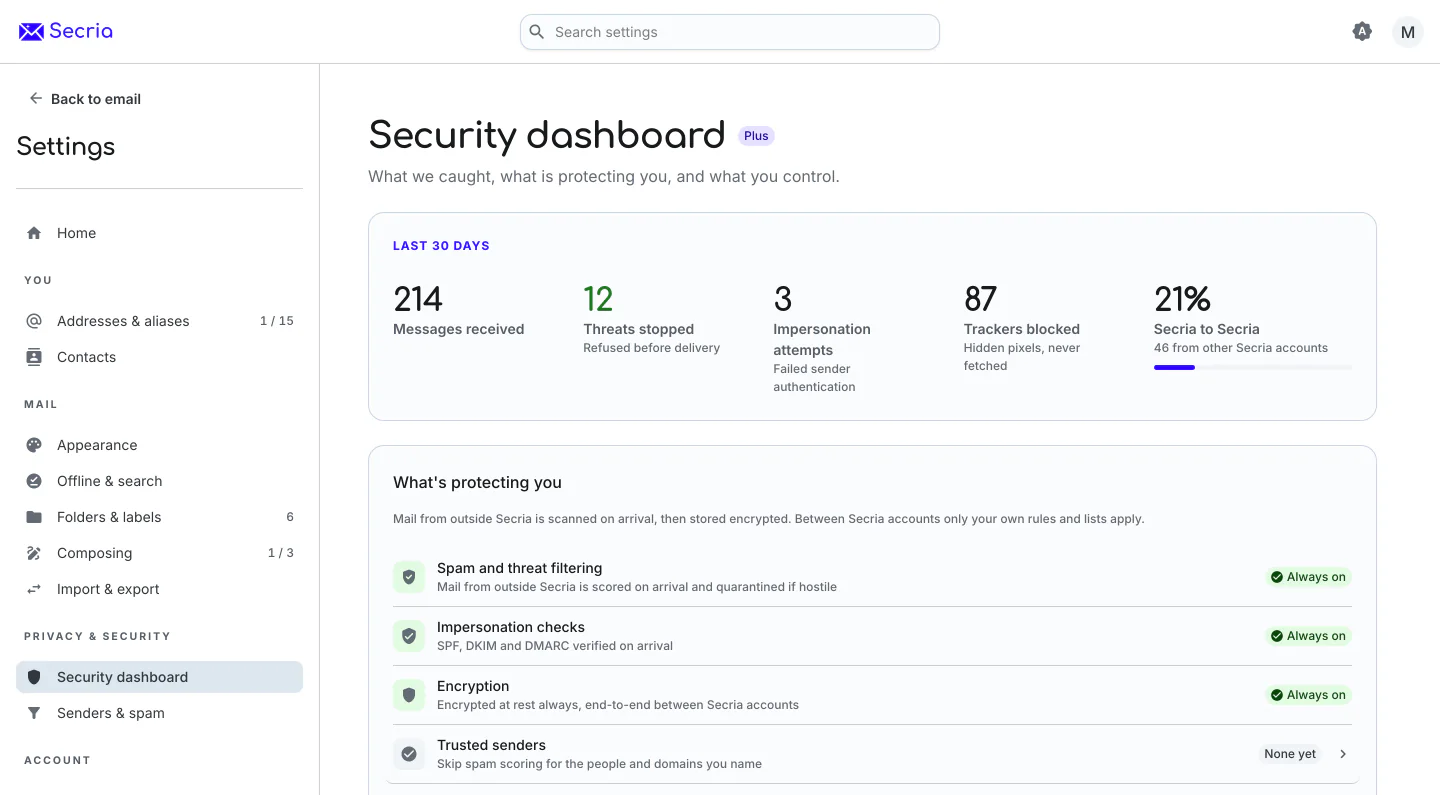Viewport: 1440px width, 795px height.
Task: Click the Trusted senders row title
Action: pyautogui.click(x=491, y=745)
